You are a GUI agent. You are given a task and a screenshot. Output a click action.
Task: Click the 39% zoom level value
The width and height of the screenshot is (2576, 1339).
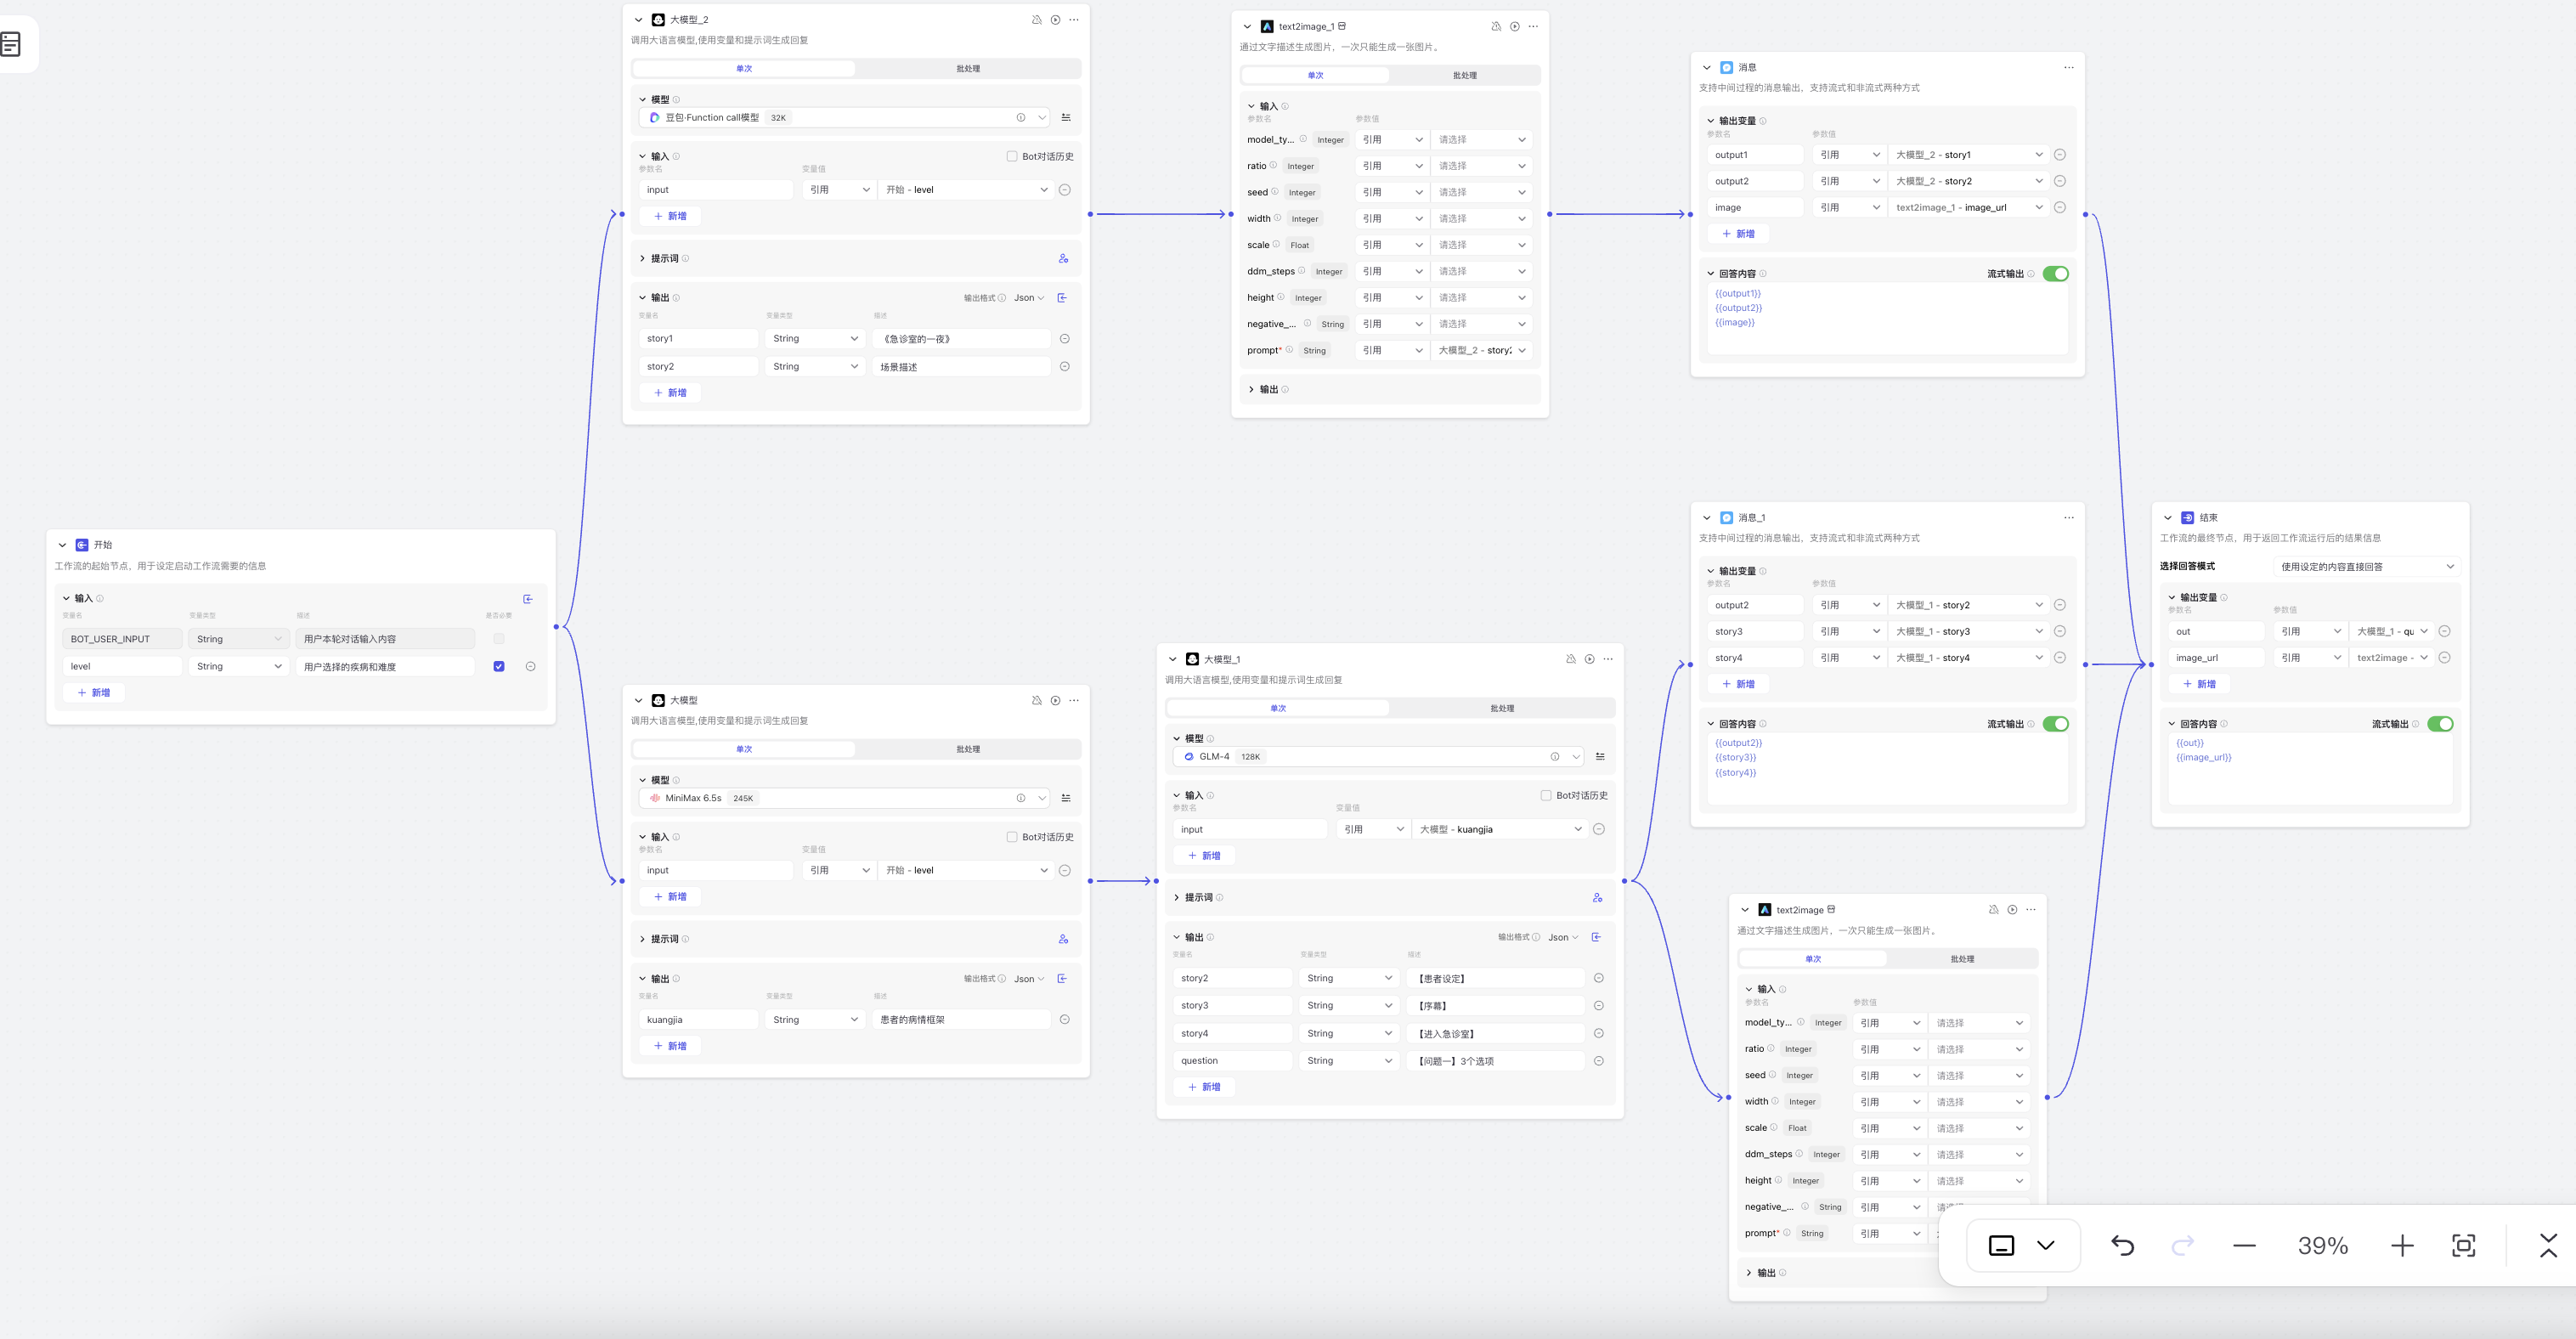tap(2322, 1246)
